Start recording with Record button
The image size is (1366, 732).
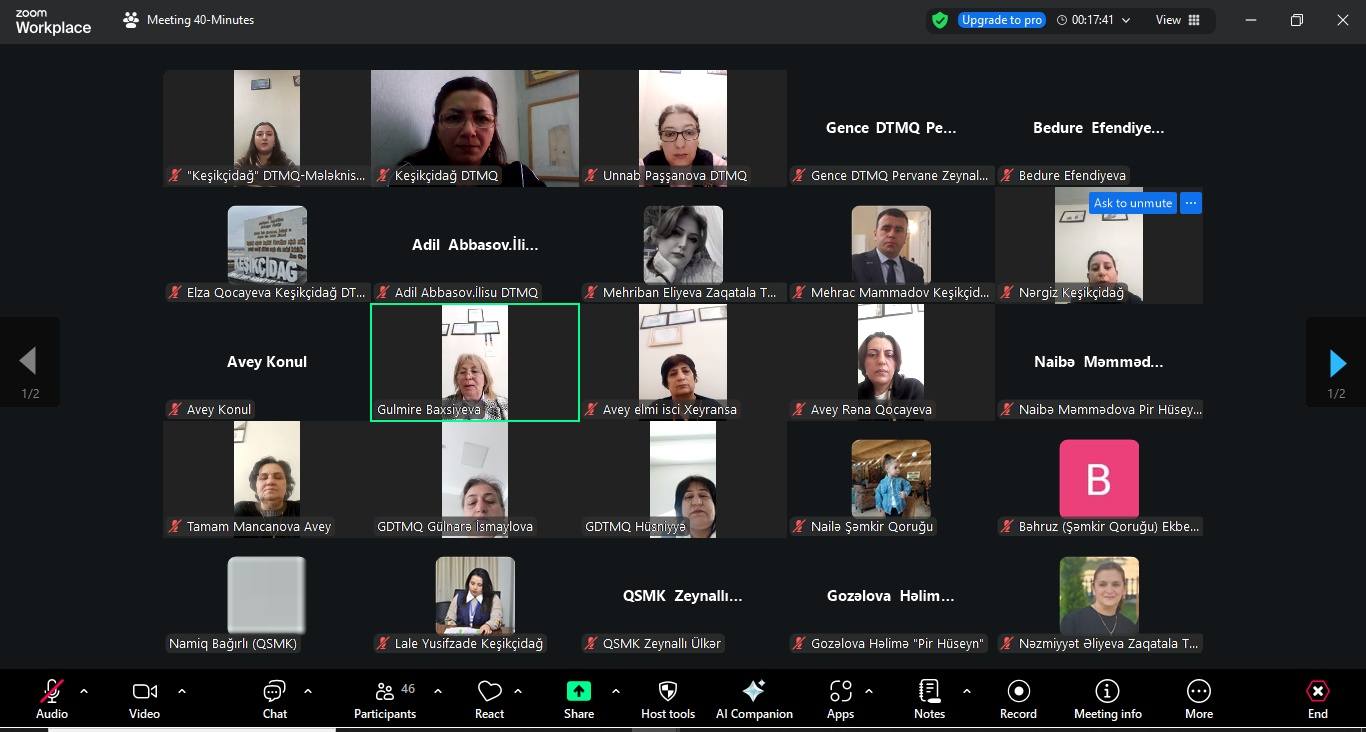[x=1018, y=699]
